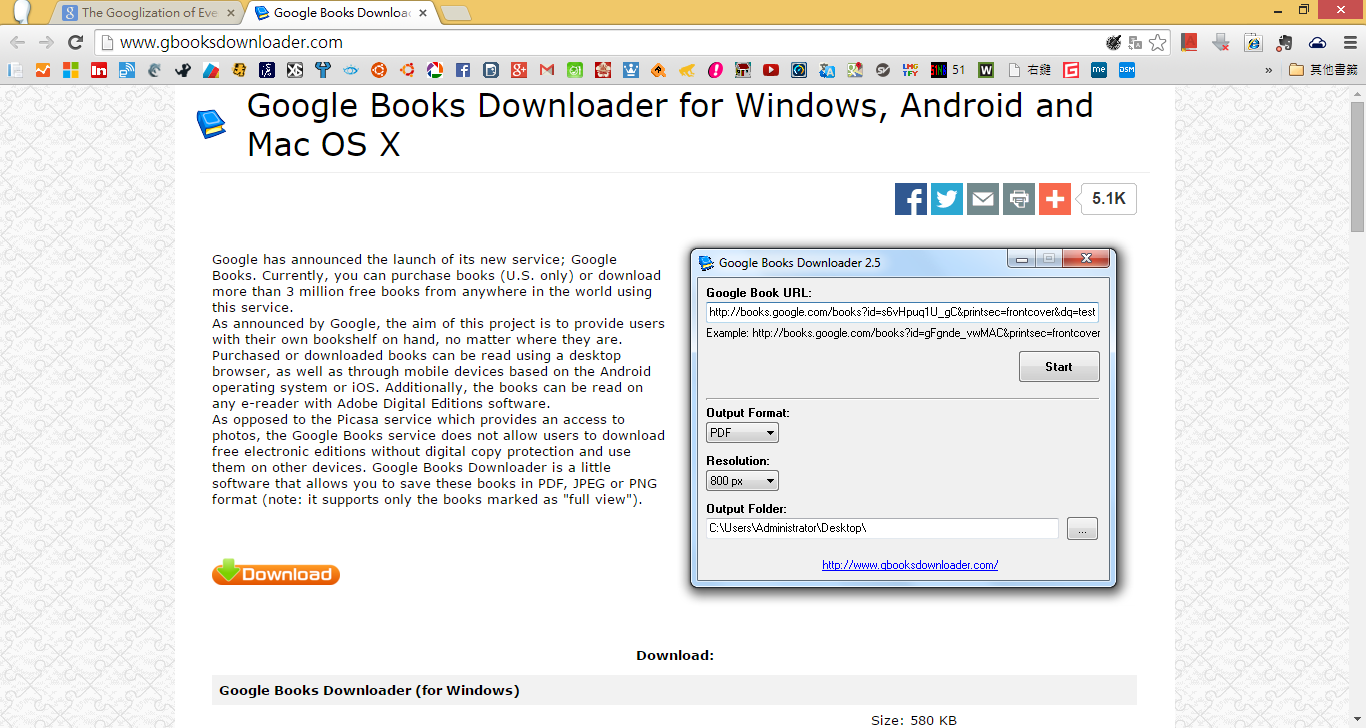The image size is (1366, 728).
Task: Go forward with the browser forward arrow
Action: coord(46,42)
